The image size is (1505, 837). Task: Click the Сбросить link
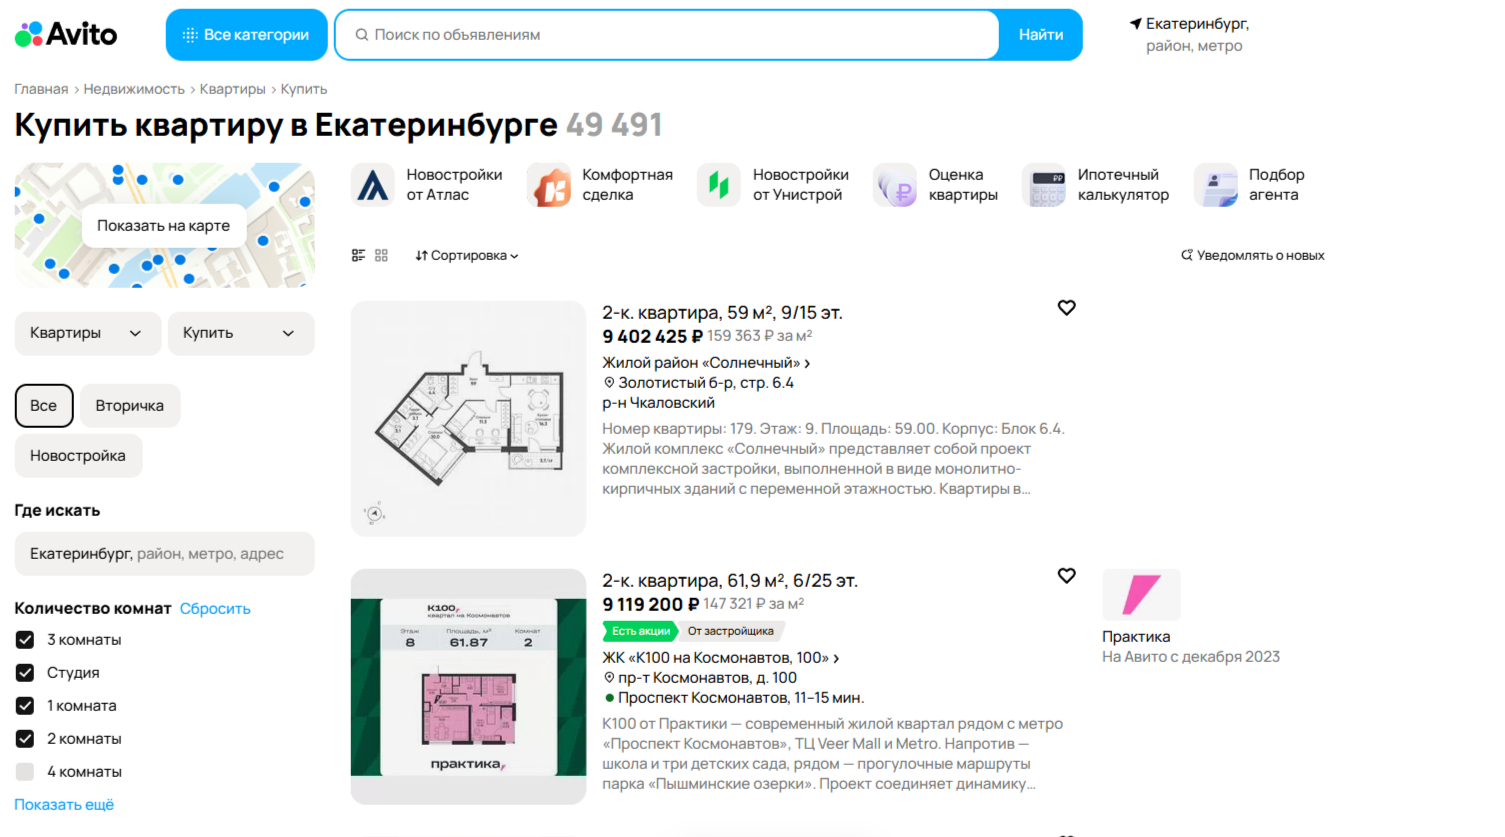tap(215, 608)
